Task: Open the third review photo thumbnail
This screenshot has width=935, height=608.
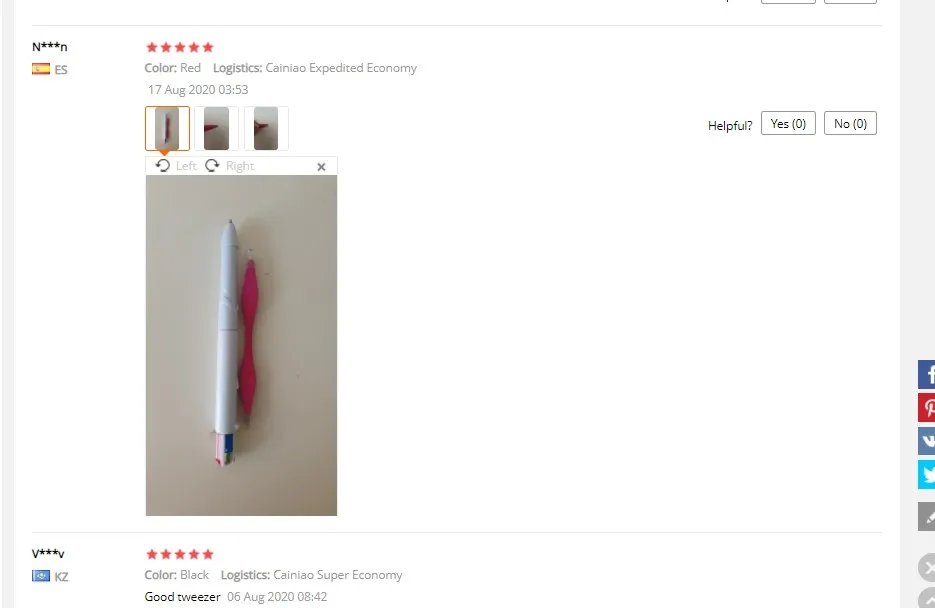Action: 266,128
